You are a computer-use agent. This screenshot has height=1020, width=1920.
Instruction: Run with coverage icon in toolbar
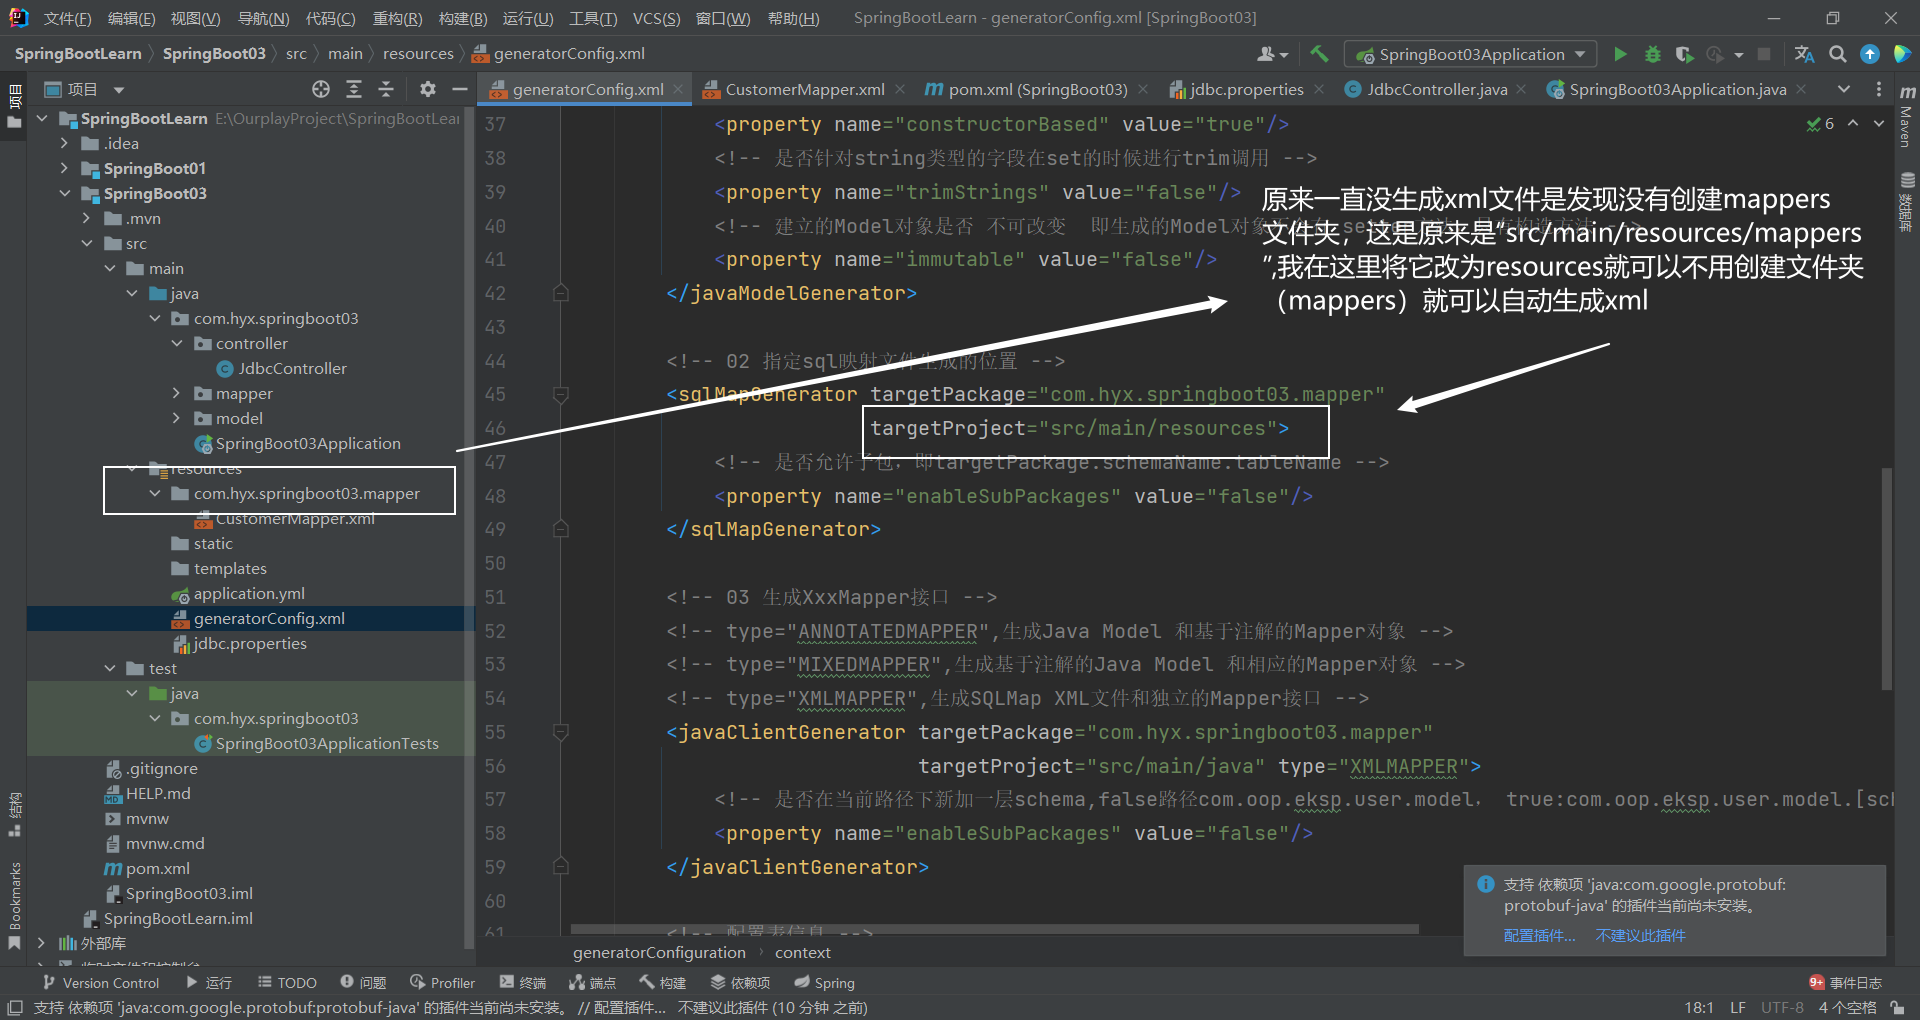coord(1684,54)
